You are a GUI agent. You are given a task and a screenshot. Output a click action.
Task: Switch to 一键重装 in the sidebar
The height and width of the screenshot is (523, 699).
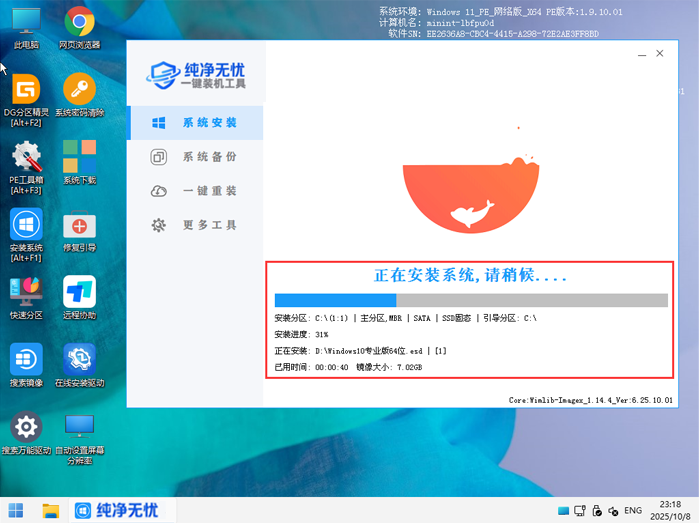tap(196, 191)
